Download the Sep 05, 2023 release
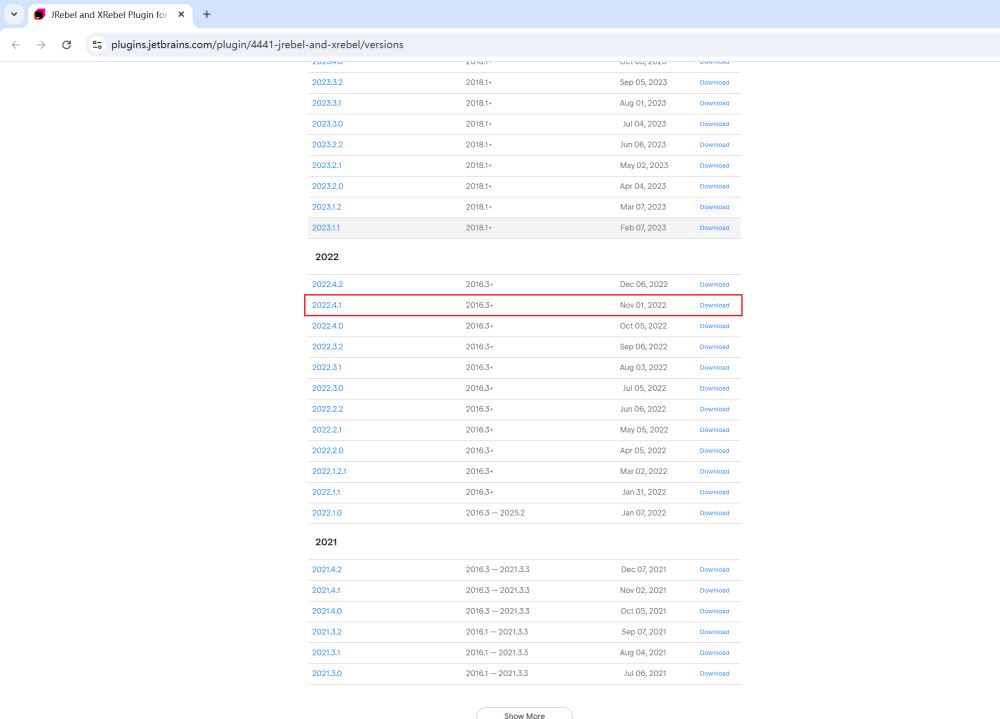Viewport: 1000px width, 719px height. coord(714,82)
